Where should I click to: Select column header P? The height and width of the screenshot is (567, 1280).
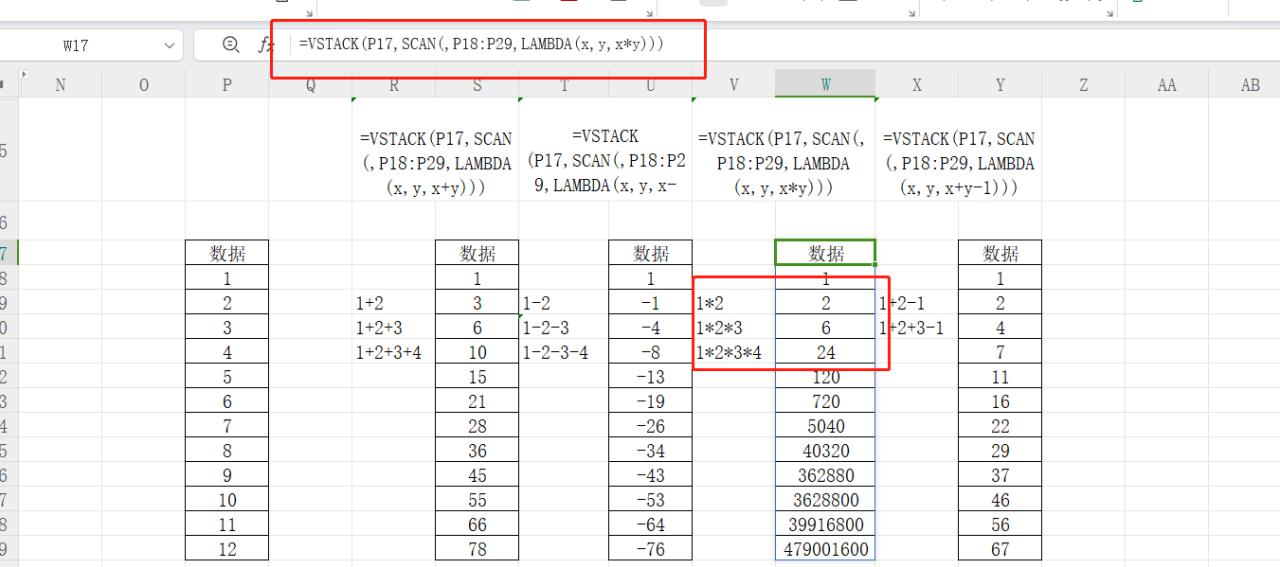pos(227,85)
